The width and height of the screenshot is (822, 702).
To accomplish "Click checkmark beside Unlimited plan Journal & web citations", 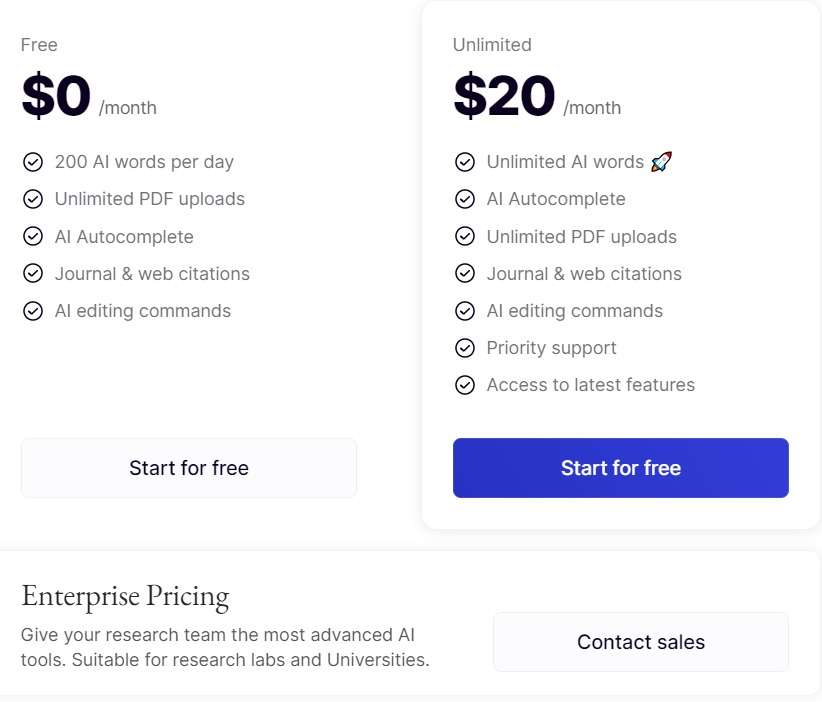I will click(465, 274).
